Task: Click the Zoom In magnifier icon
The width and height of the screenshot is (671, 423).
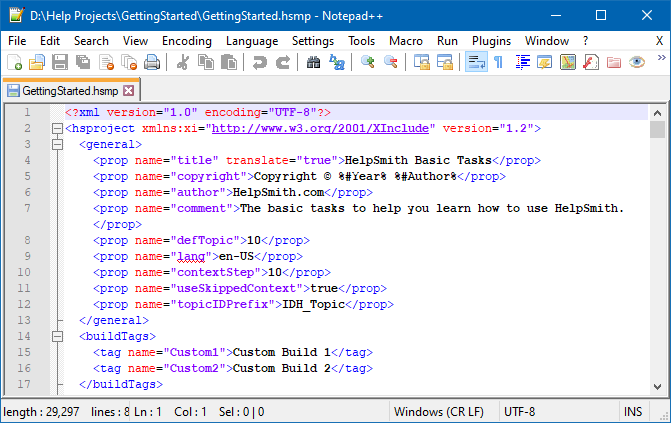Action: coord(367,62)
